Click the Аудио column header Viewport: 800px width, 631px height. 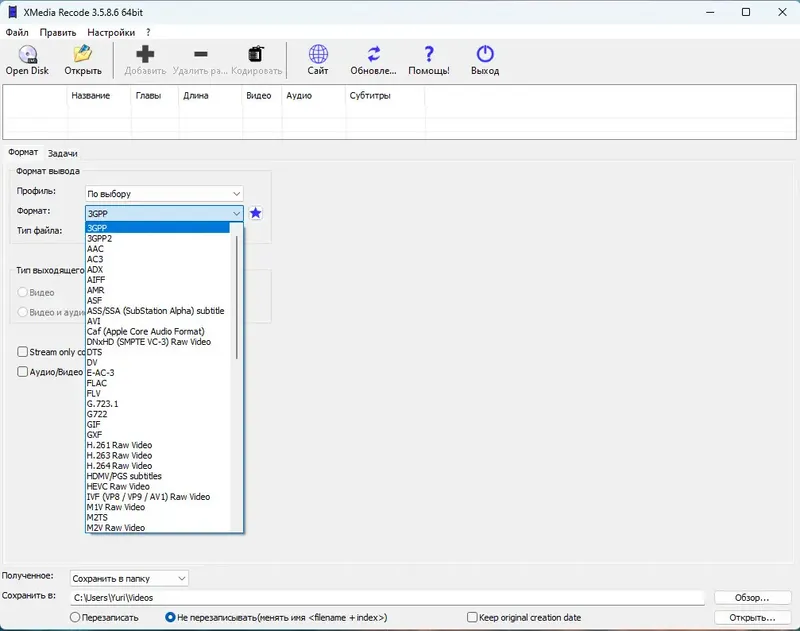[314, 95]
